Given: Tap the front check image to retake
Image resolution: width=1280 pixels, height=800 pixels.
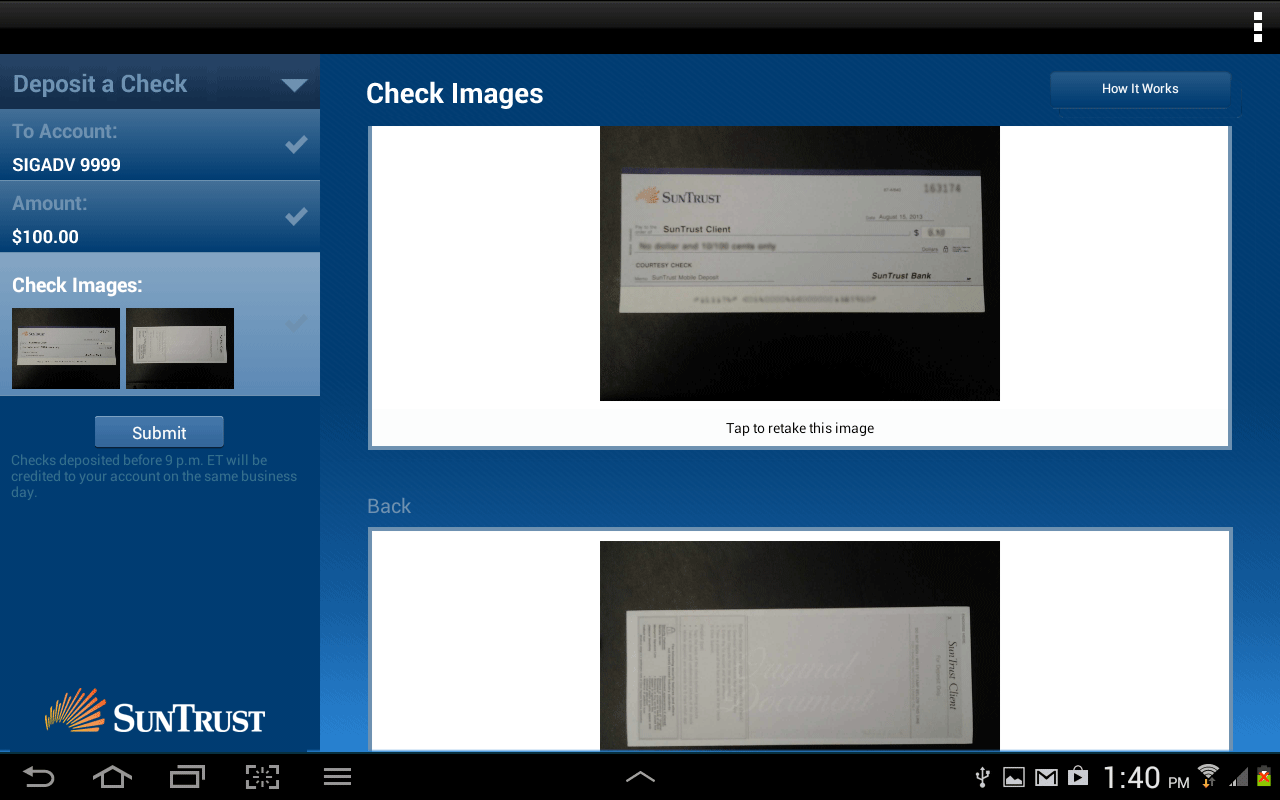Looking at the screenshot, I should tap(800, 263).
